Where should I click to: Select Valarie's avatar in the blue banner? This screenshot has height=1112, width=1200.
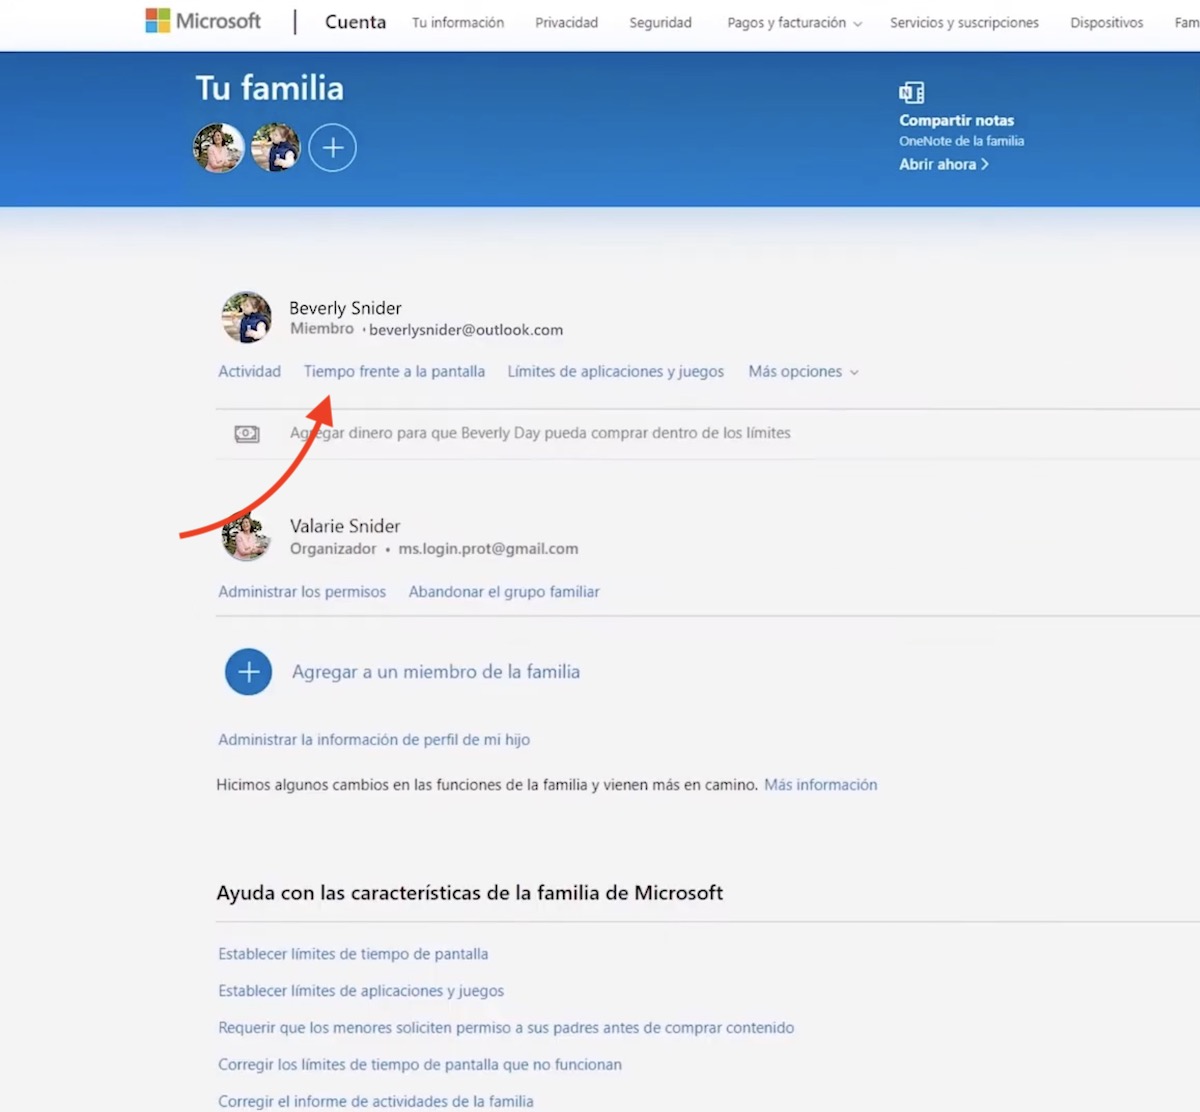pos(218,148)
